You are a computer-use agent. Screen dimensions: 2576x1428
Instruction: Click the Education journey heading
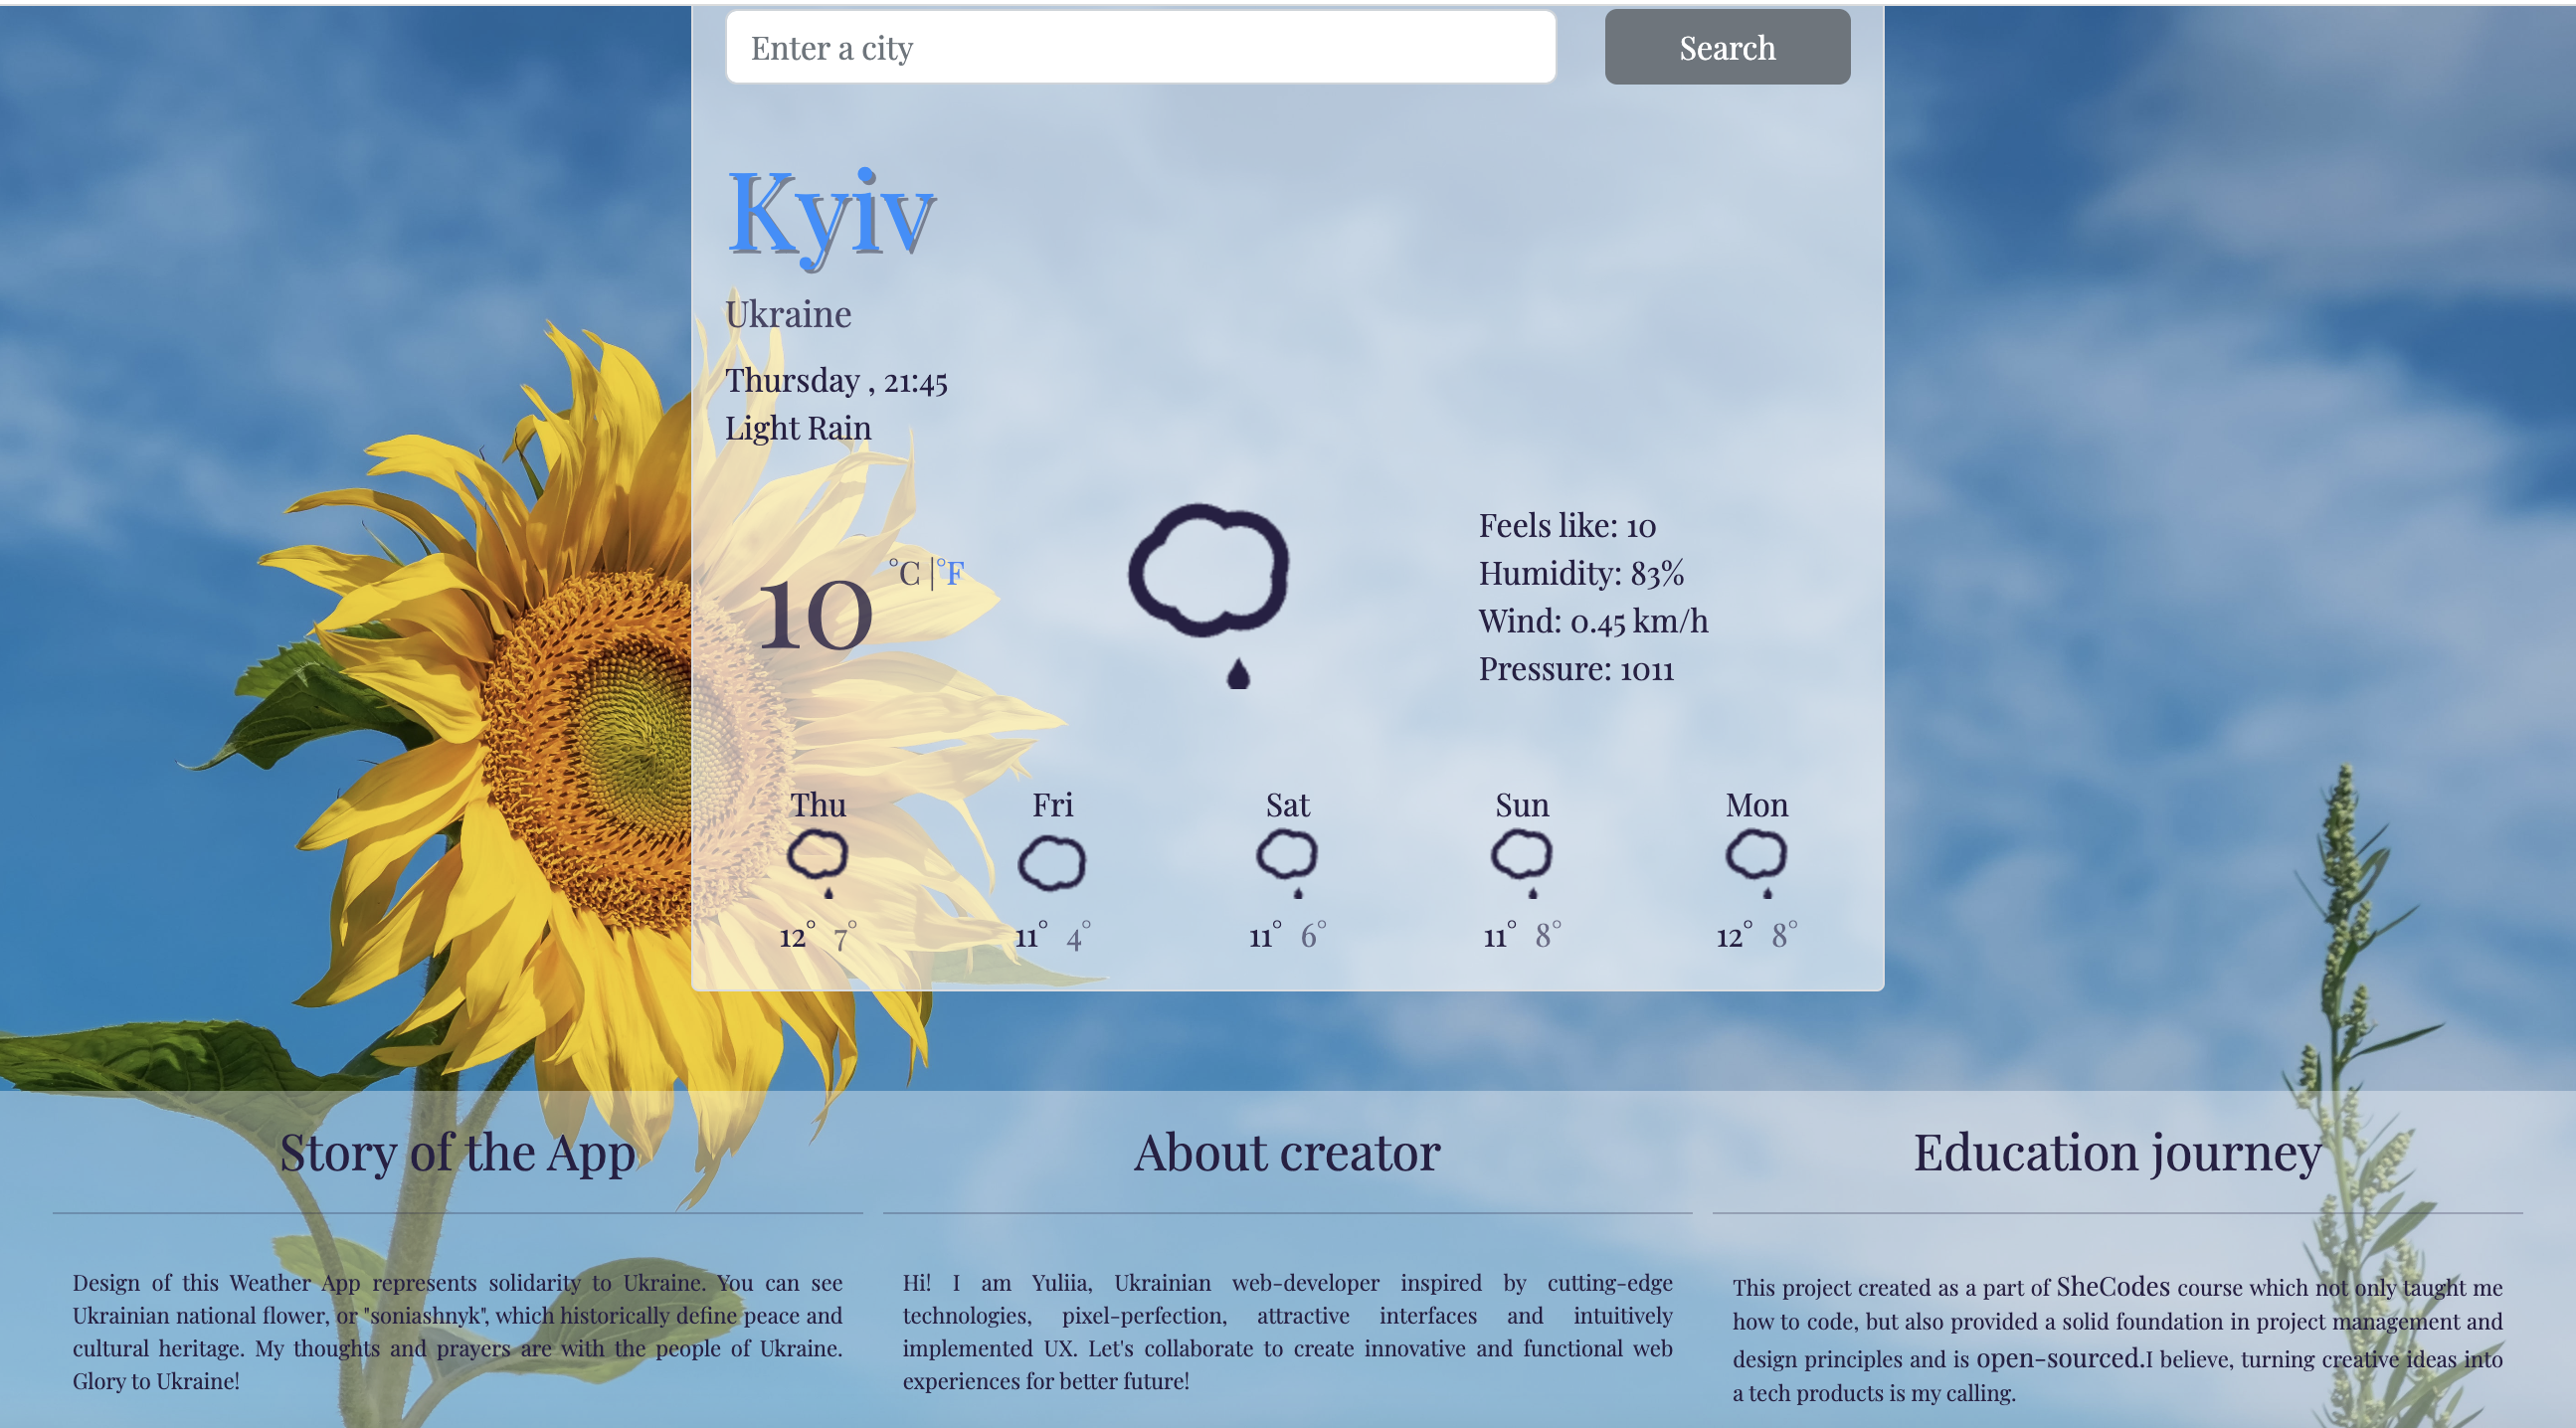point(2117,1153)
